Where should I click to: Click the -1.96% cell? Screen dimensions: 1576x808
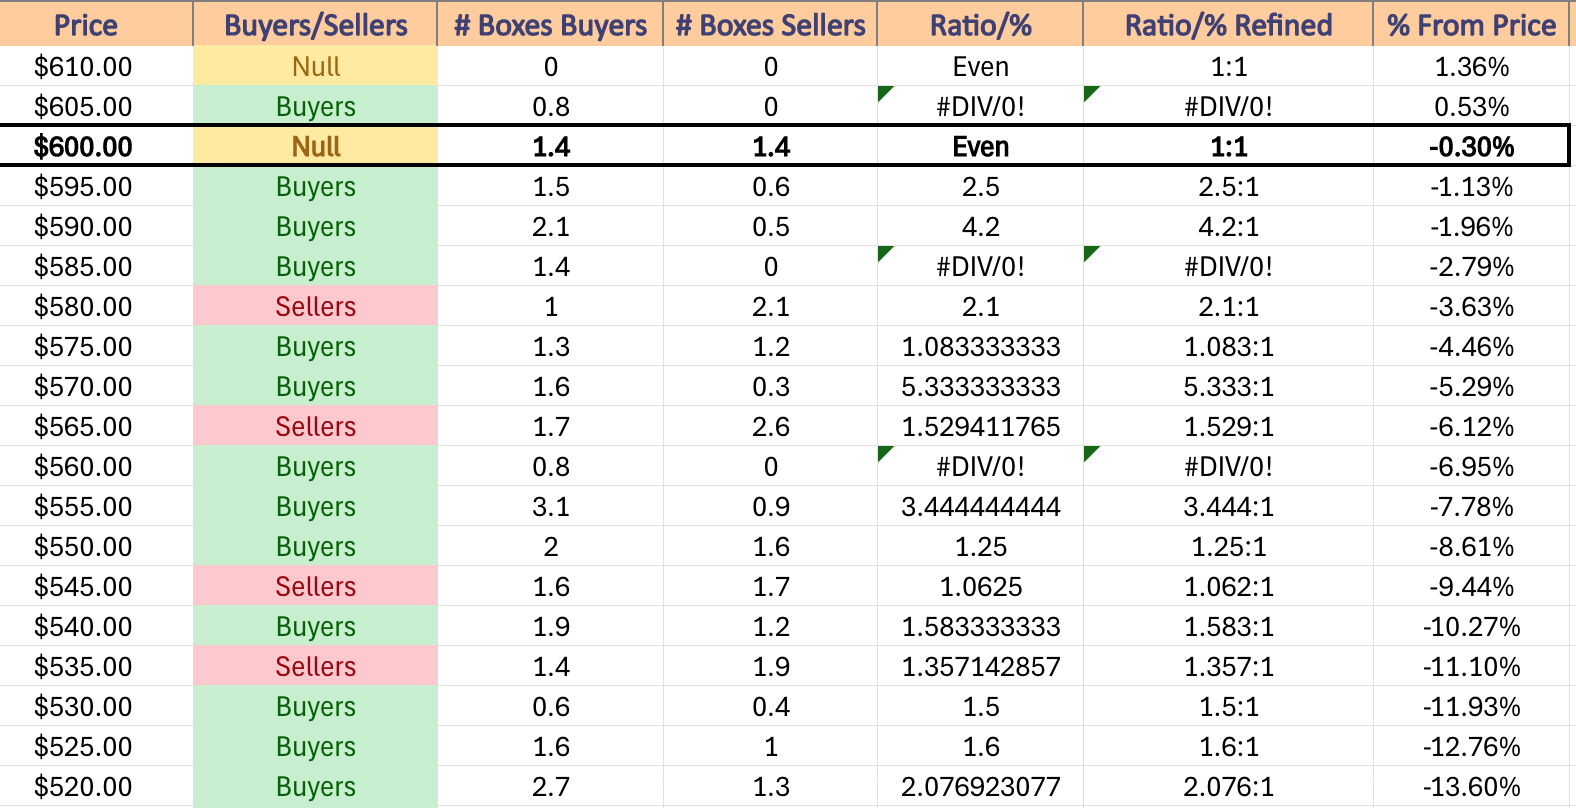pos(1471,226)
